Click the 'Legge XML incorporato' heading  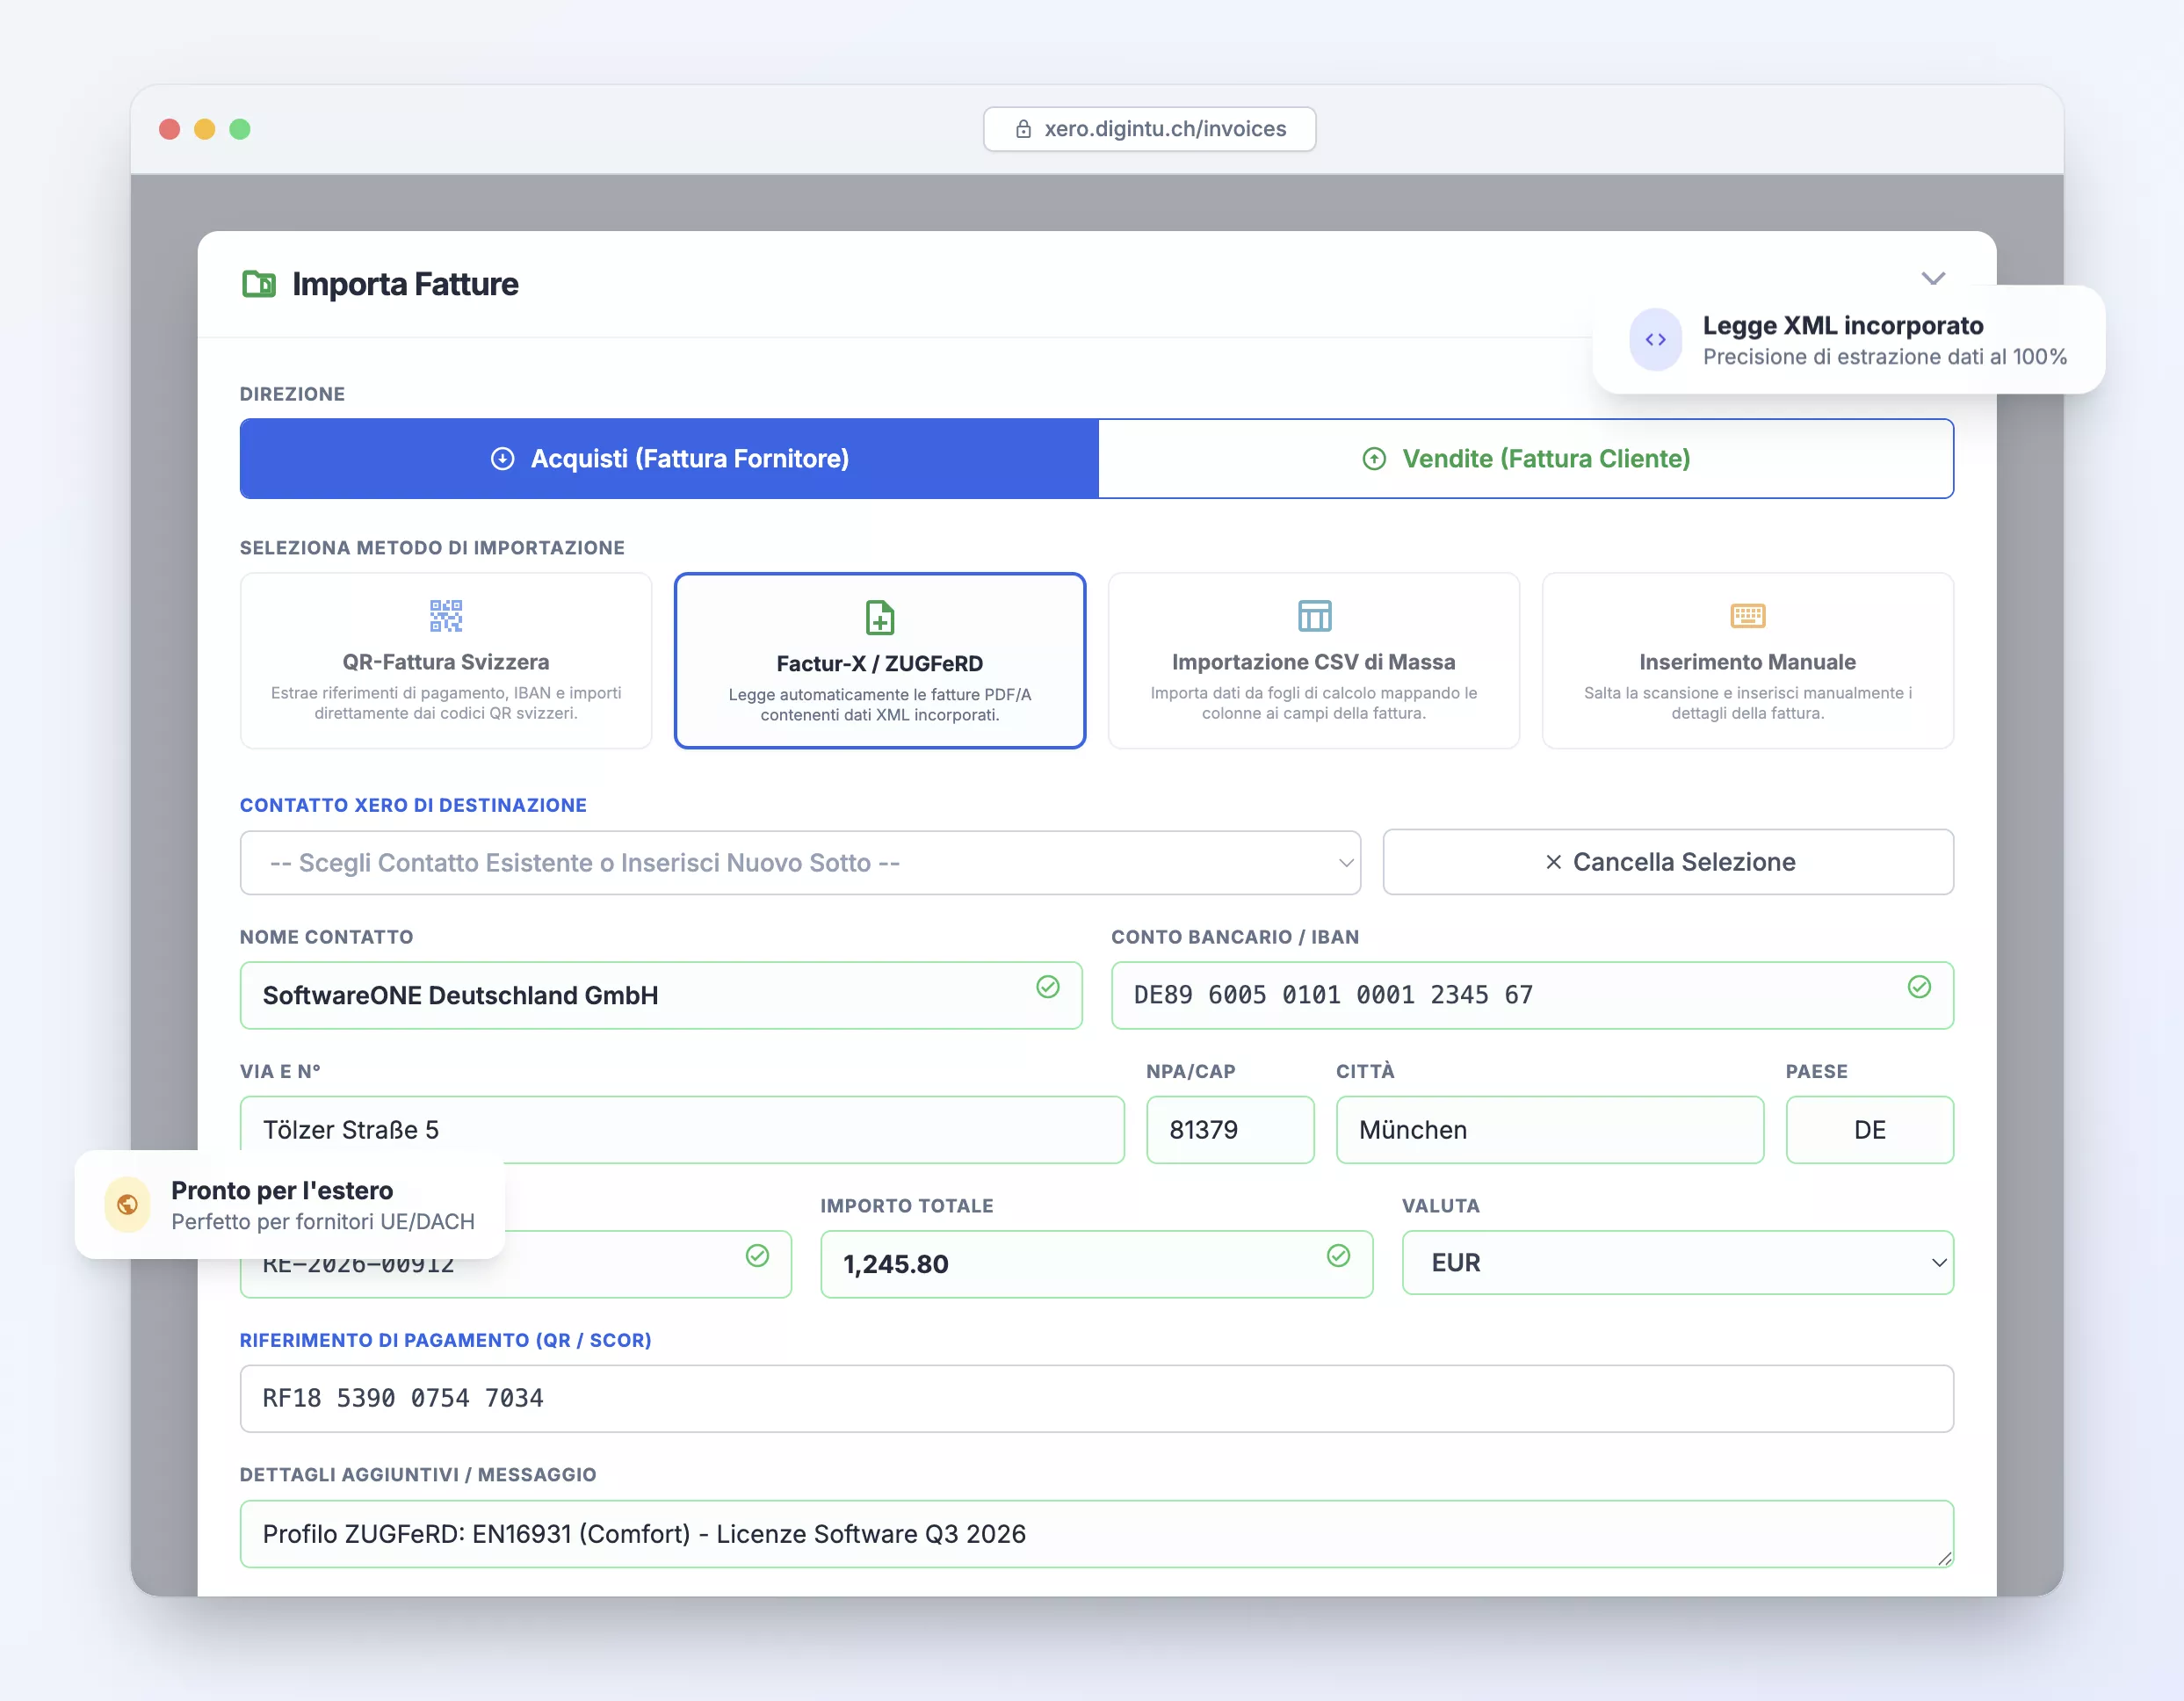[1843, 325]
